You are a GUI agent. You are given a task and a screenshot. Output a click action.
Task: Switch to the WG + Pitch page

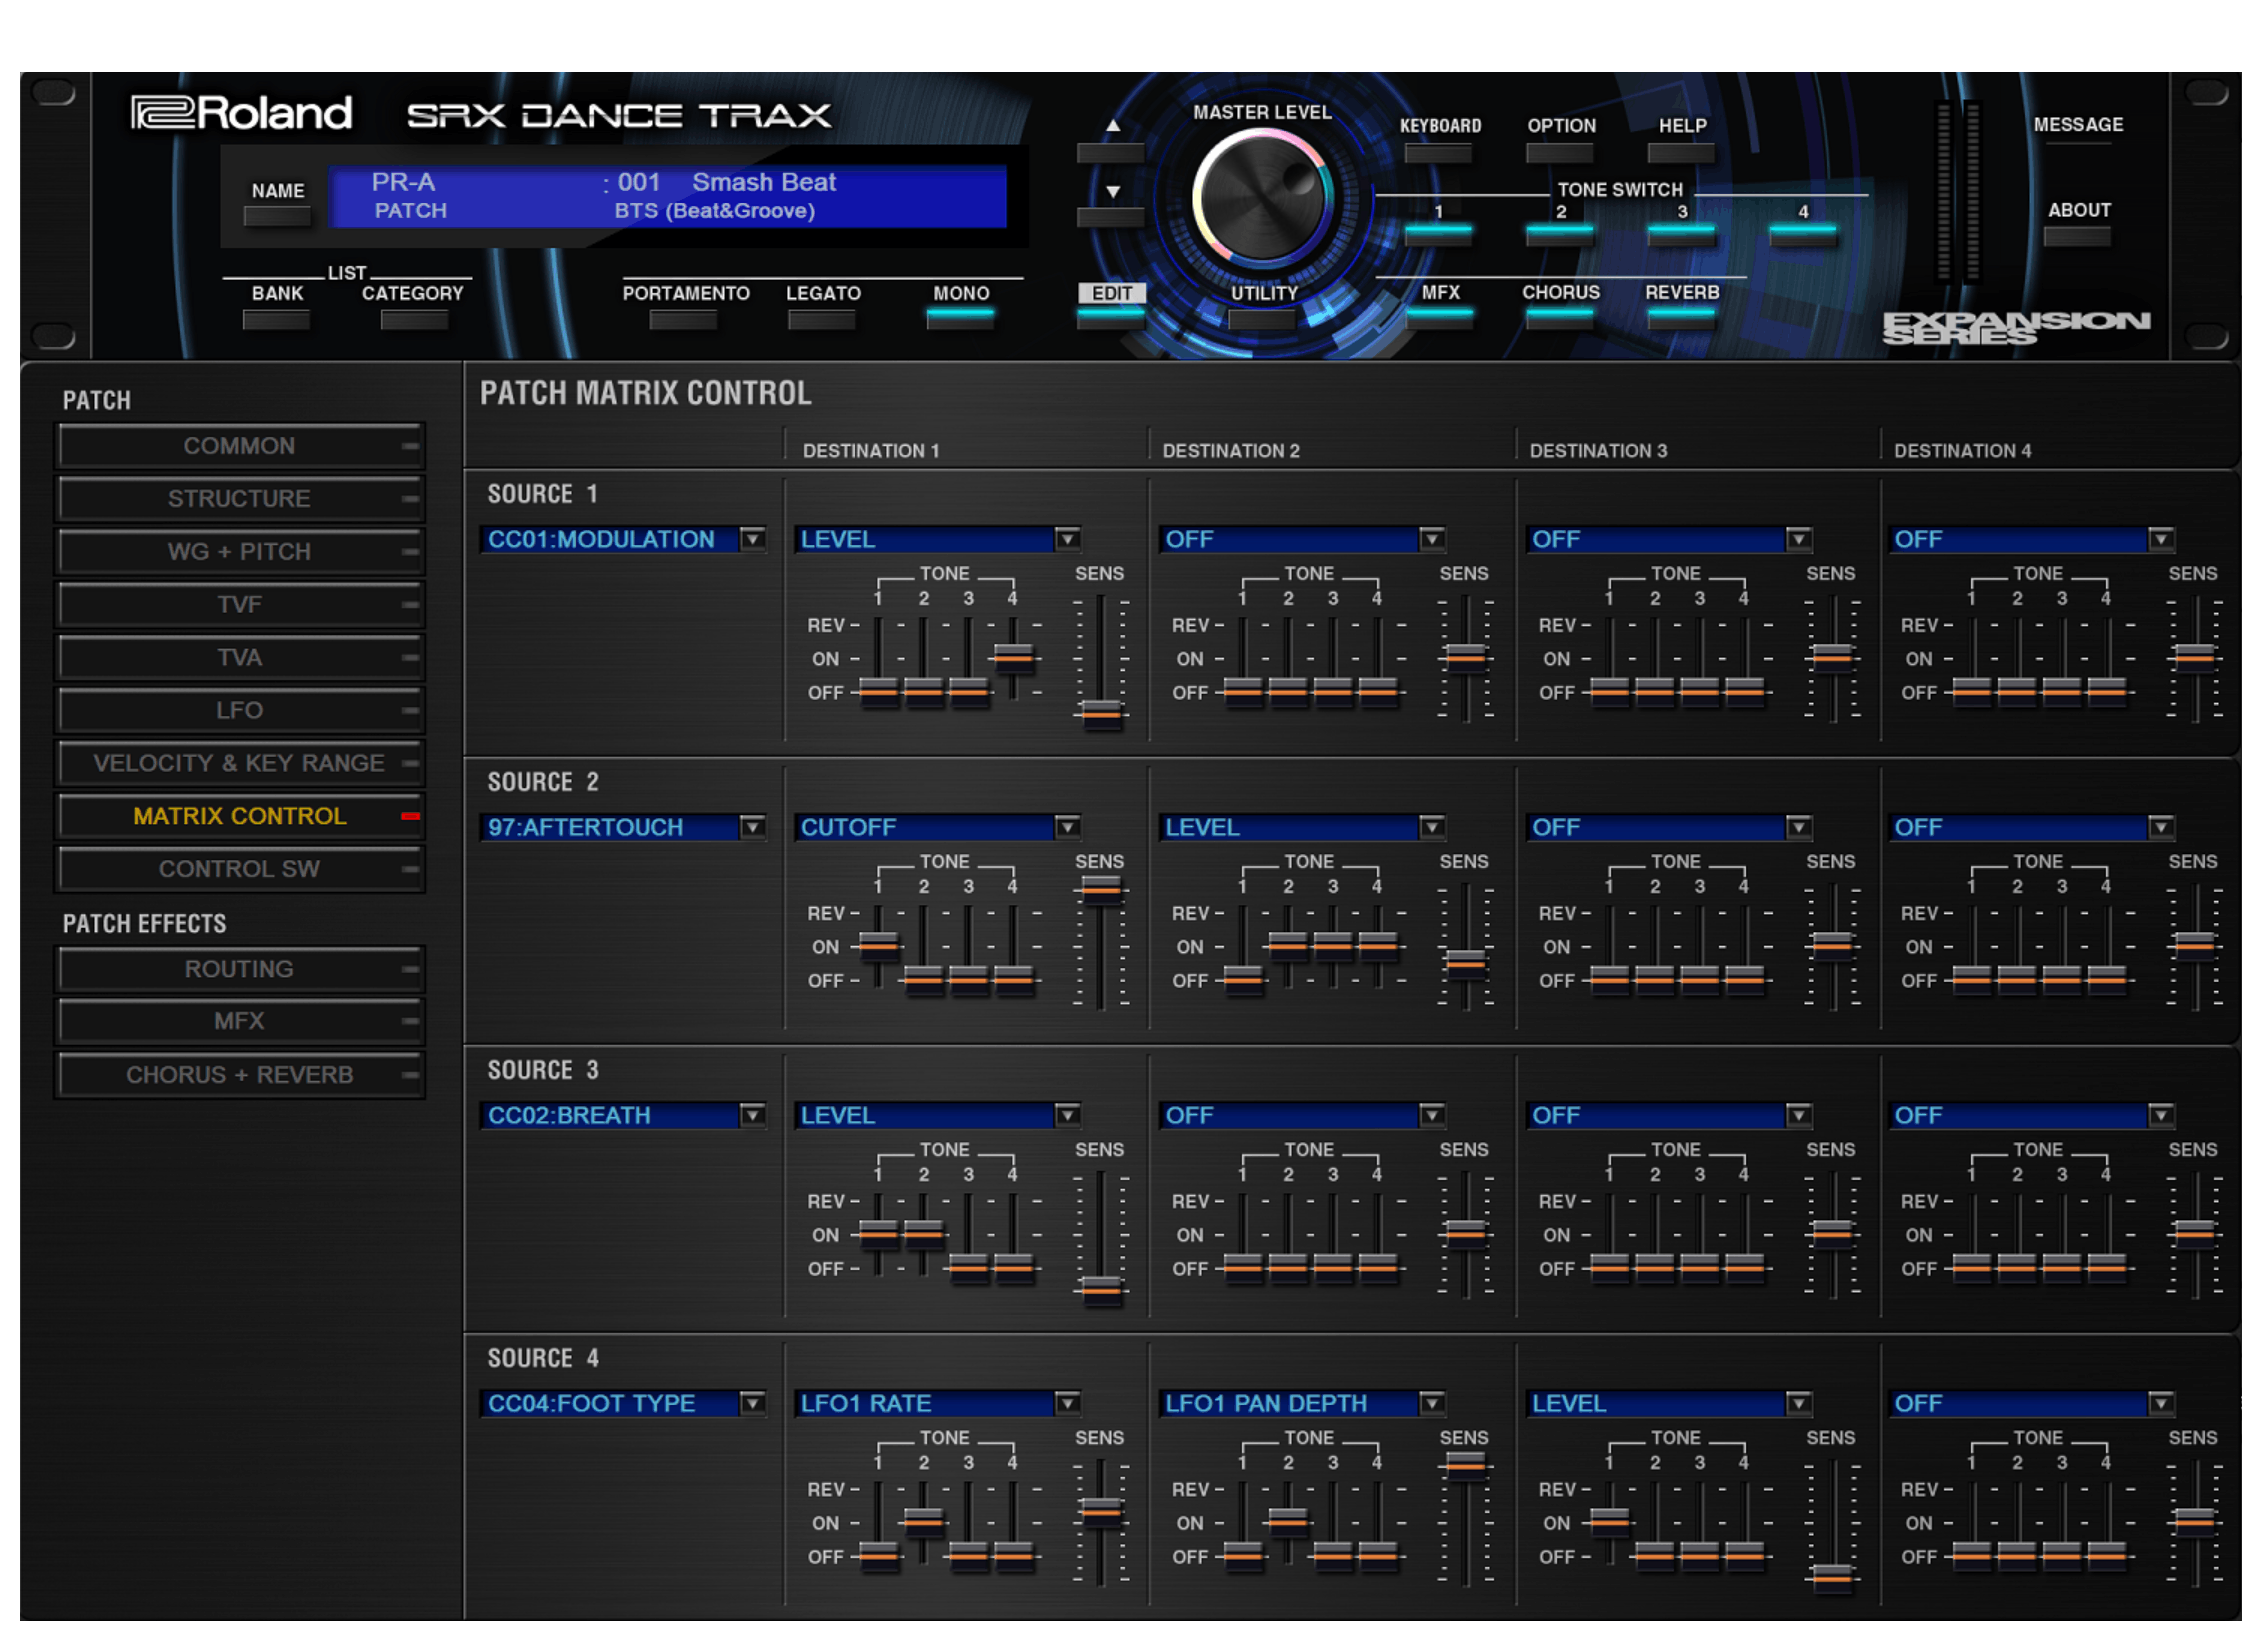239,551
